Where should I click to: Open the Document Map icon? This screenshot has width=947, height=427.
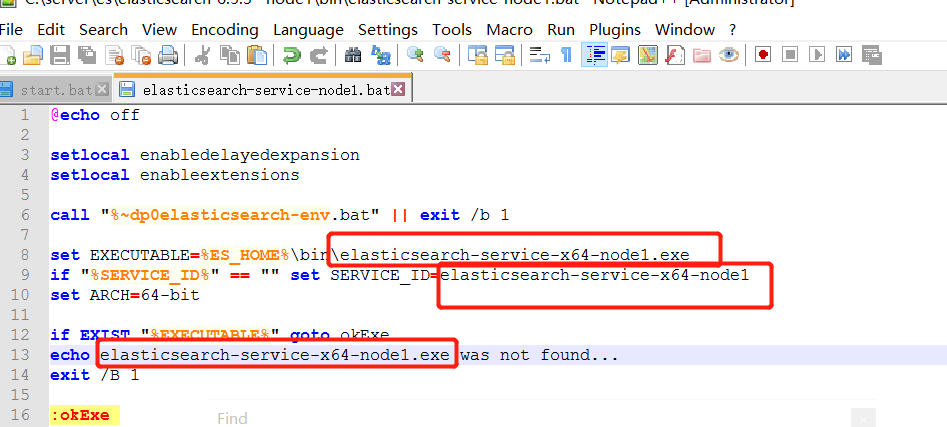click(x=648, y=56)
